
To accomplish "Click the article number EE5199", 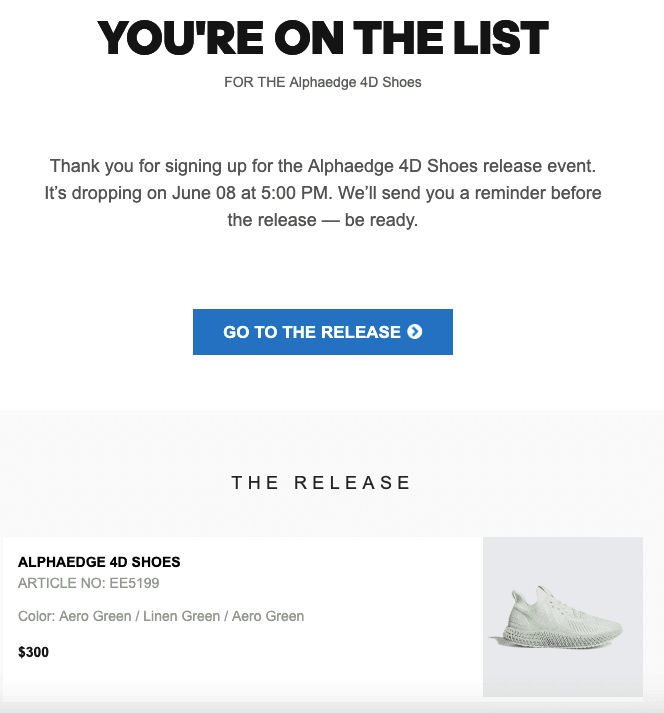I will [x=135, y=583].
